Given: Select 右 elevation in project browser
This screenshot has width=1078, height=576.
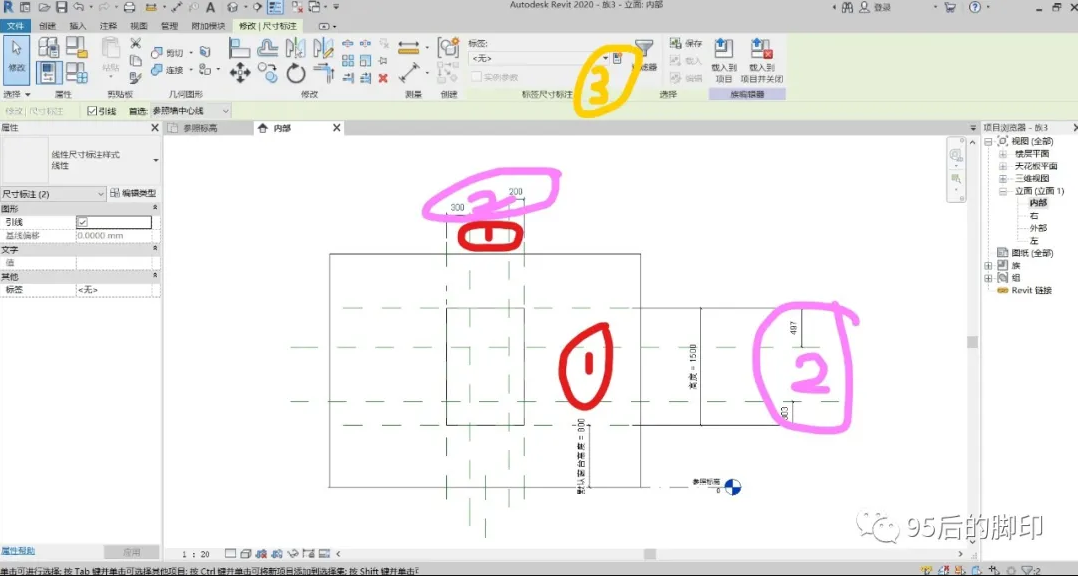Looking at the screenshot, I should click(1033, 216).
